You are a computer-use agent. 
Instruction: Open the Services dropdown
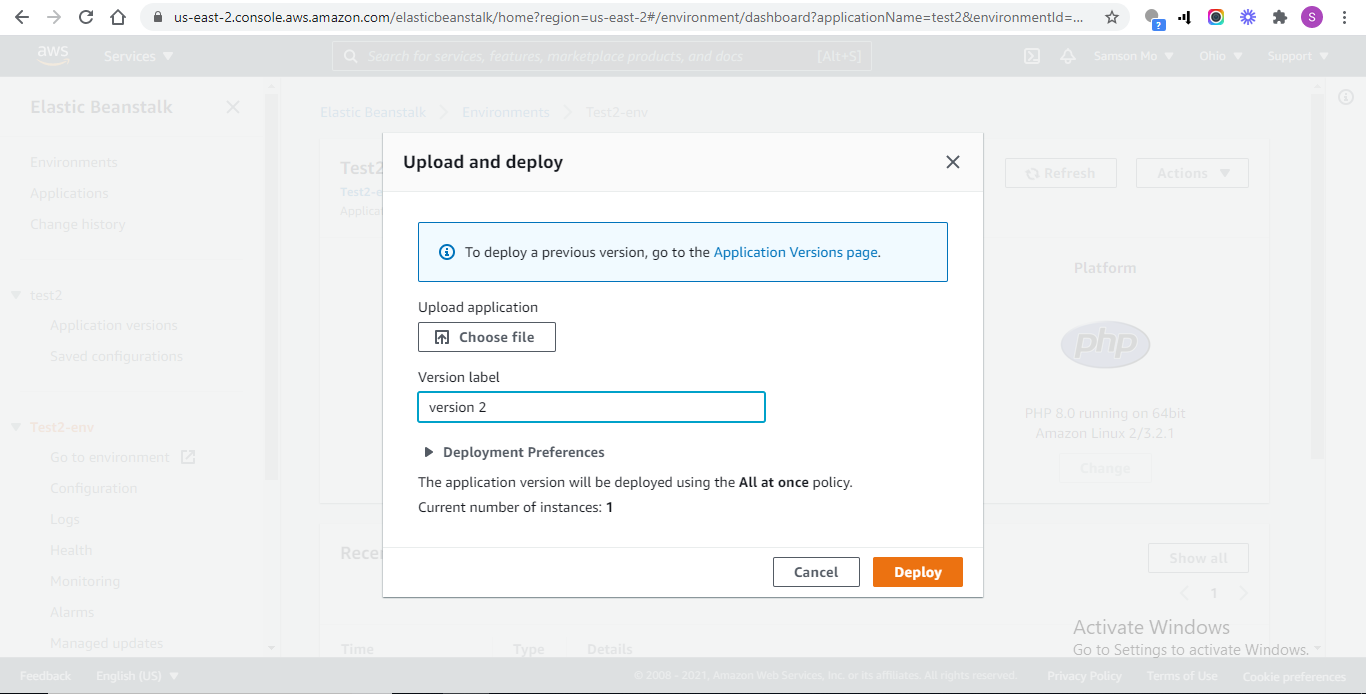click(131, 56)
